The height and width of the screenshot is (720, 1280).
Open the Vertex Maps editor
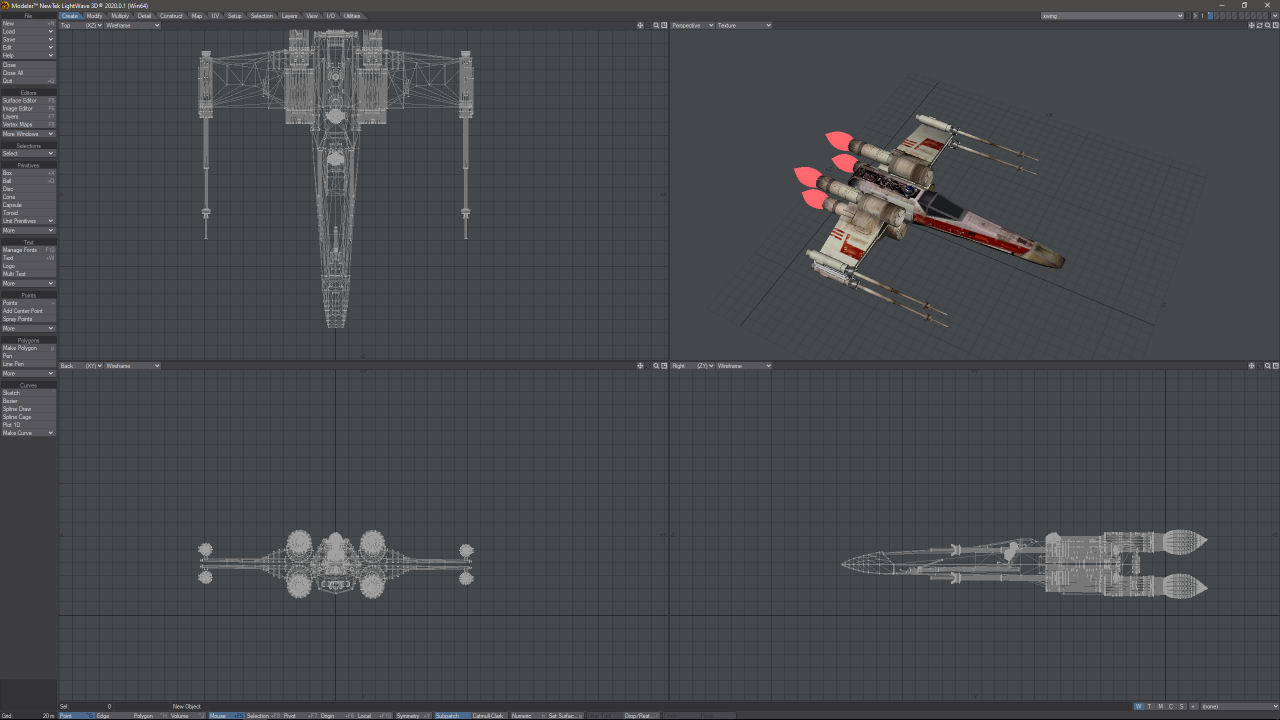tap(28, 124)
